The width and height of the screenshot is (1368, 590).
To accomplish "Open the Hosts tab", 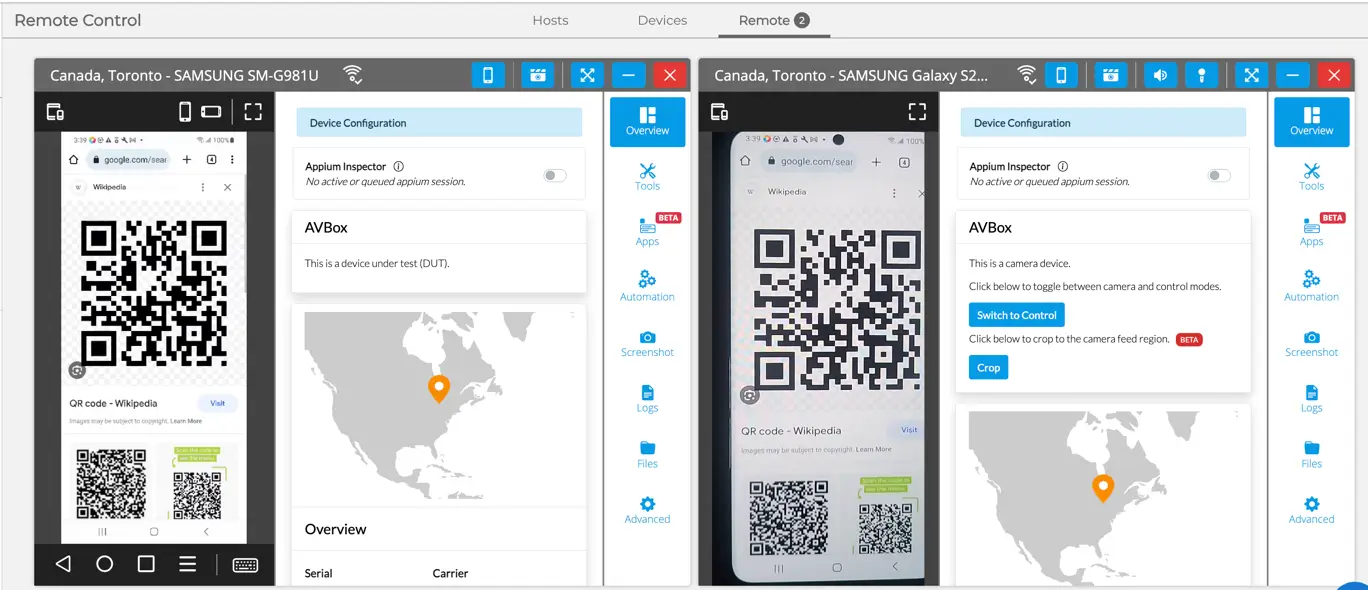I will click(550, 20).
